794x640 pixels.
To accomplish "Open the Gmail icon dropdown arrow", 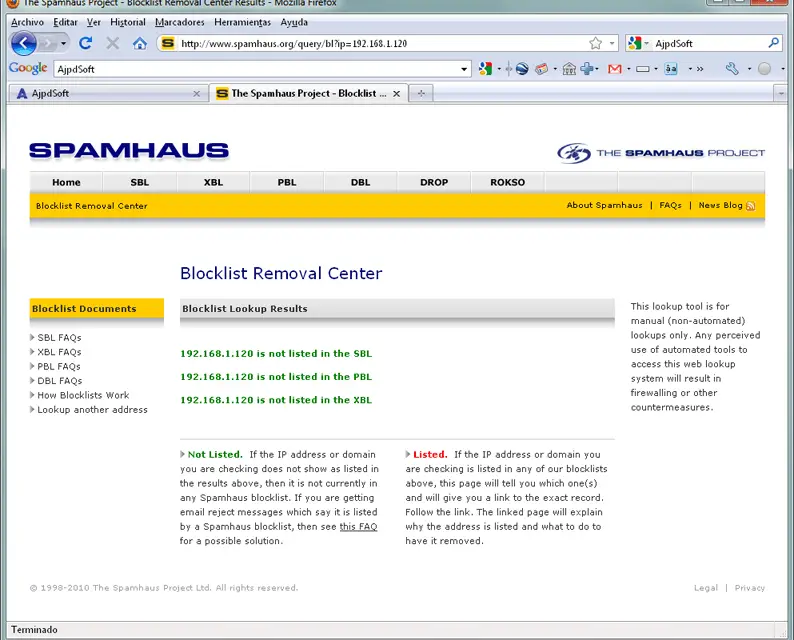I will tap(628, 69).
